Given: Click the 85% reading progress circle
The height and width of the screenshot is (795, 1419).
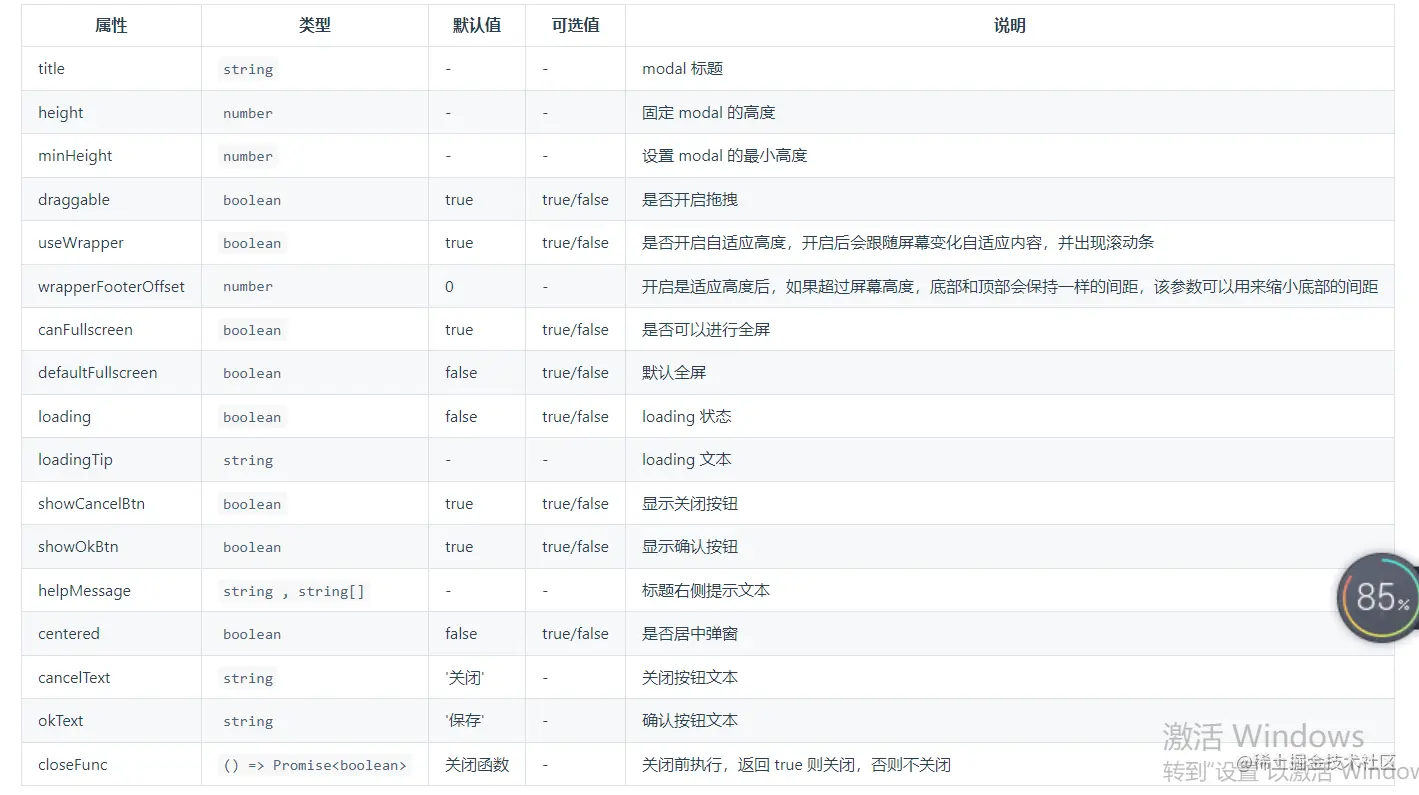Looking at the screenshot, I should tap(1380, 597).
